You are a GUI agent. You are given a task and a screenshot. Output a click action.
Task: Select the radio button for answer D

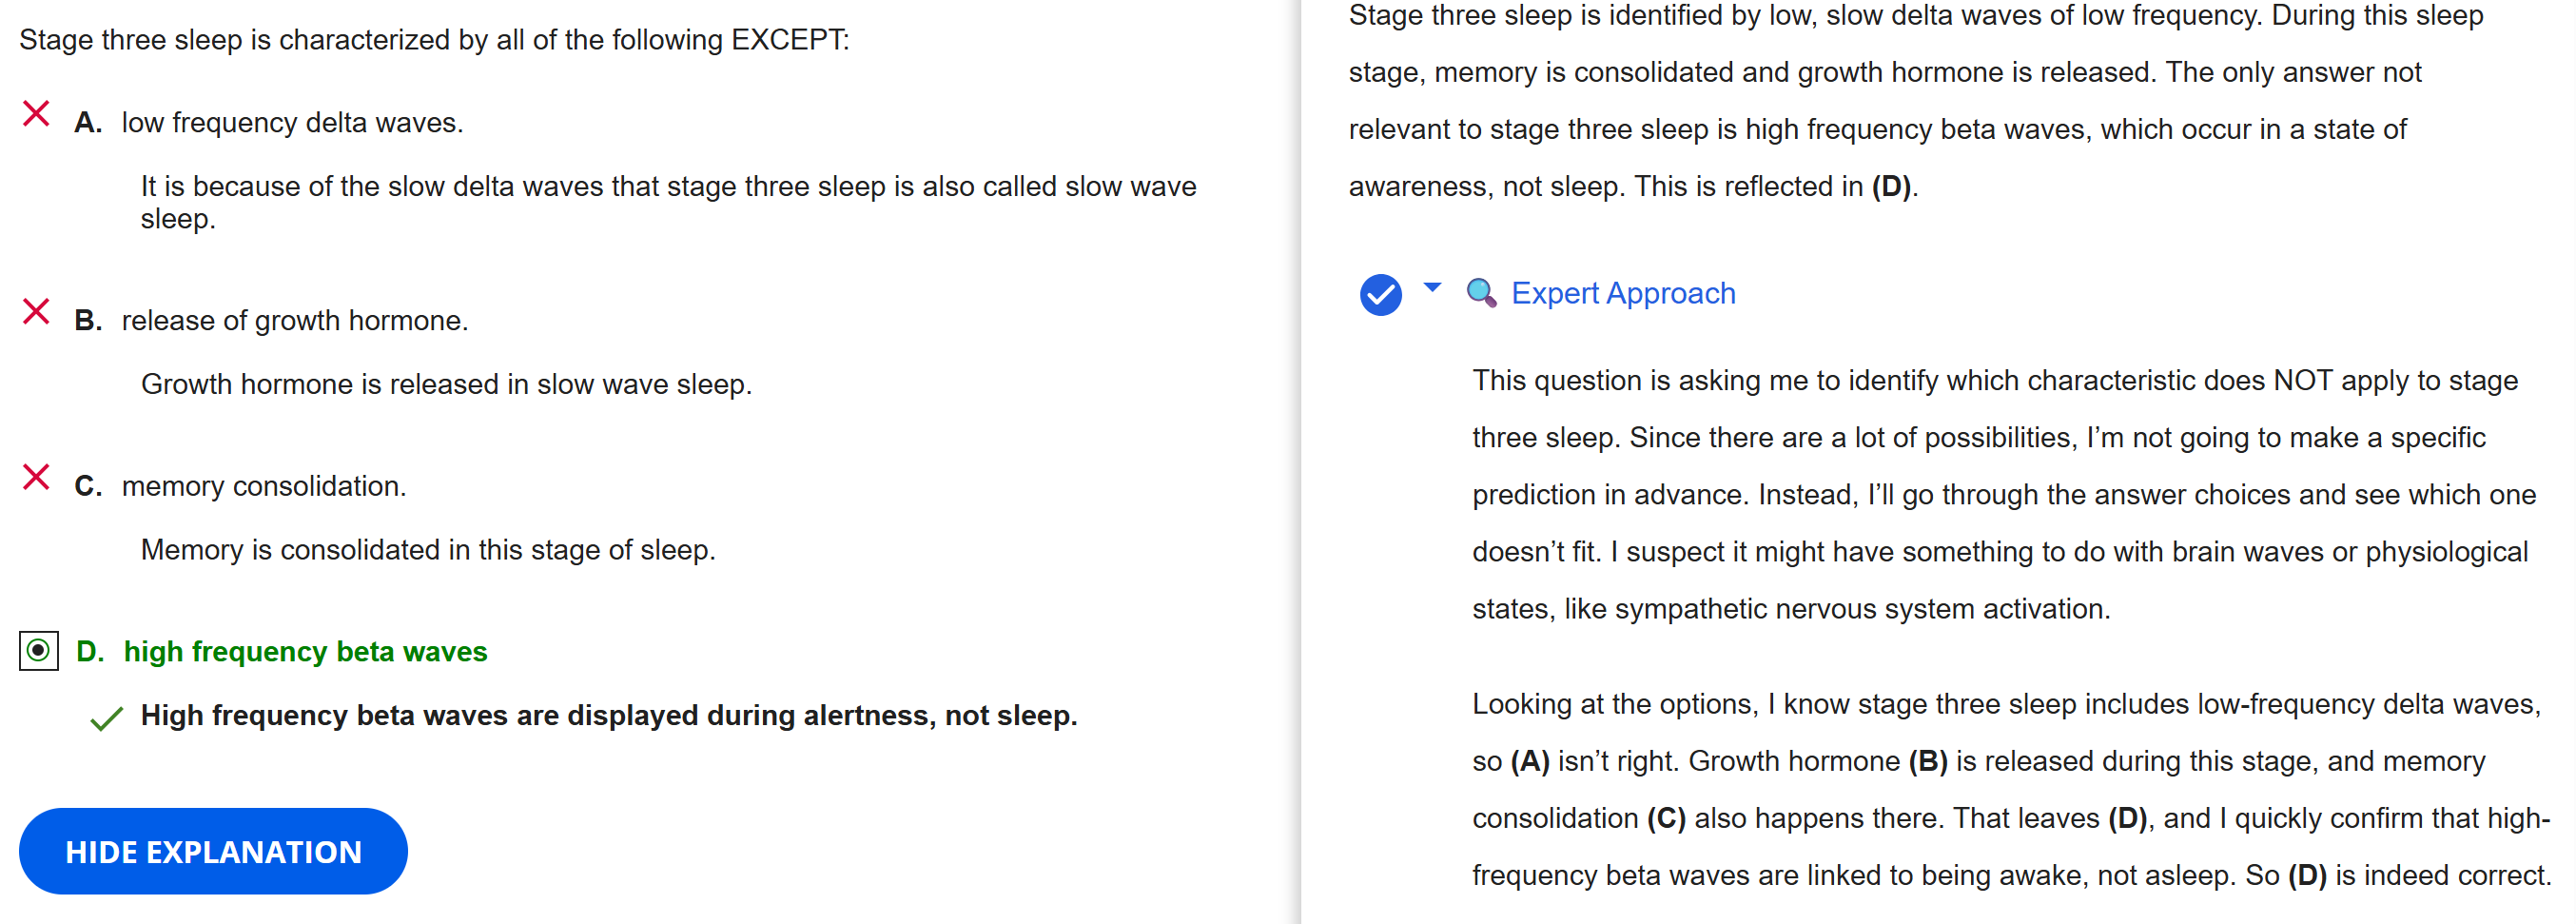pos(39,651)
